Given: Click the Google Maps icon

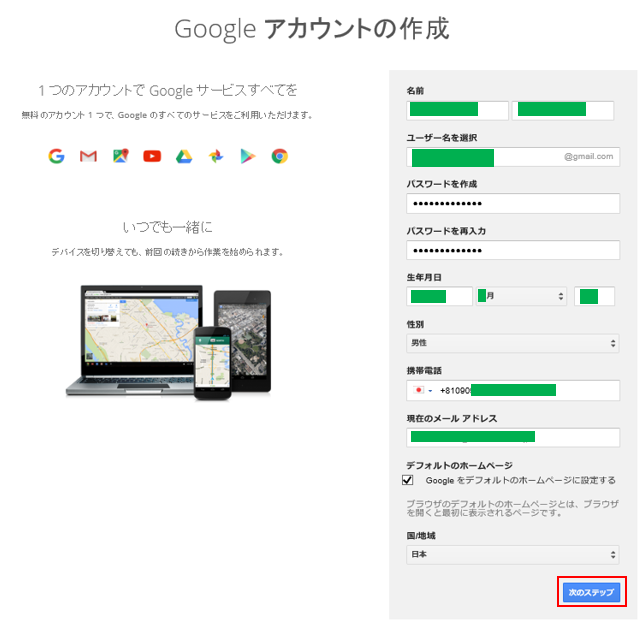Looking at the screenshot, I should pyautogui.click(x=121, y=156).
